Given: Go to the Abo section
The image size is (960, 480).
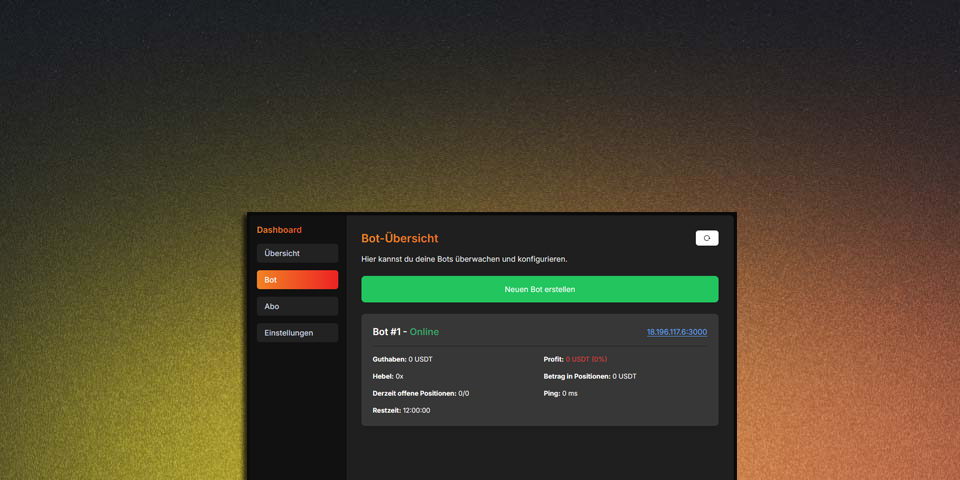Looking at the screenshot, I should click(297, 306).
